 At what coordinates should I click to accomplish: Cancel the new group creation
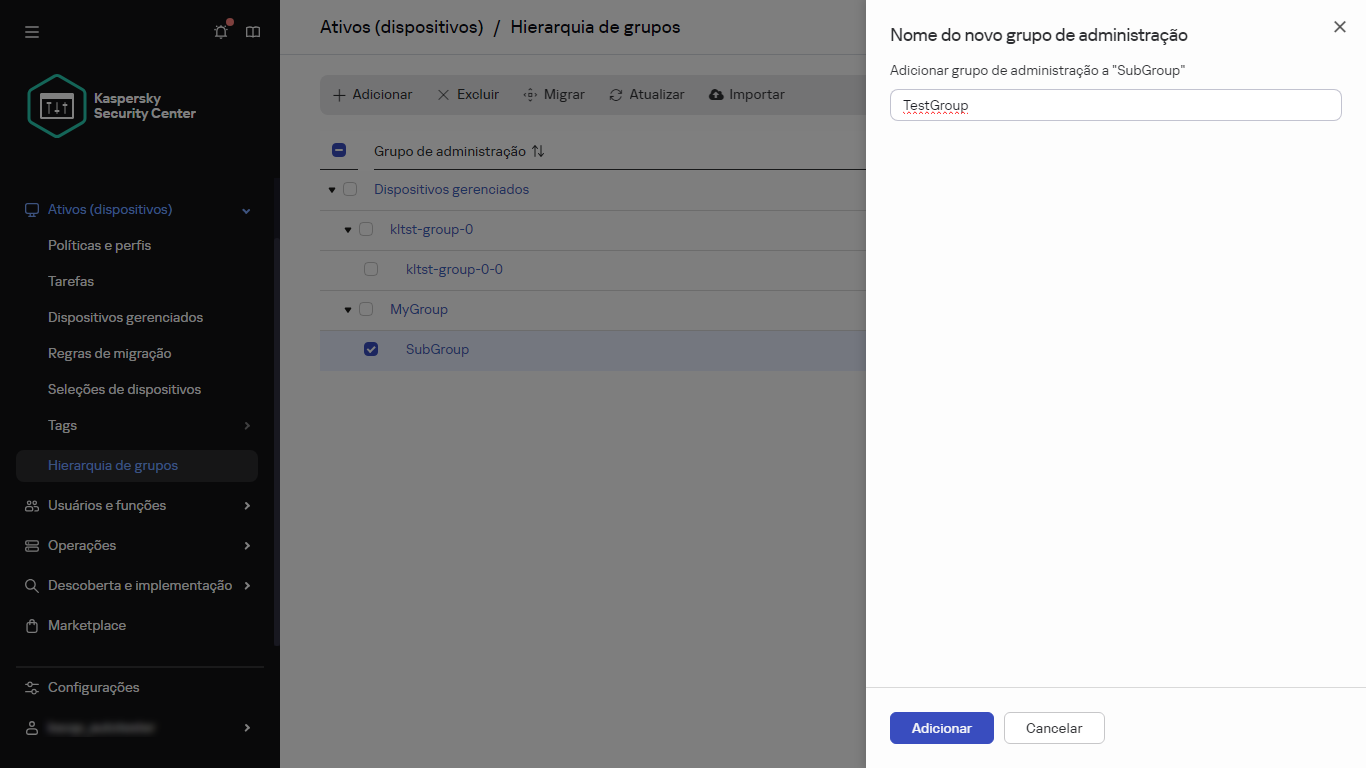coord(1054,728)
